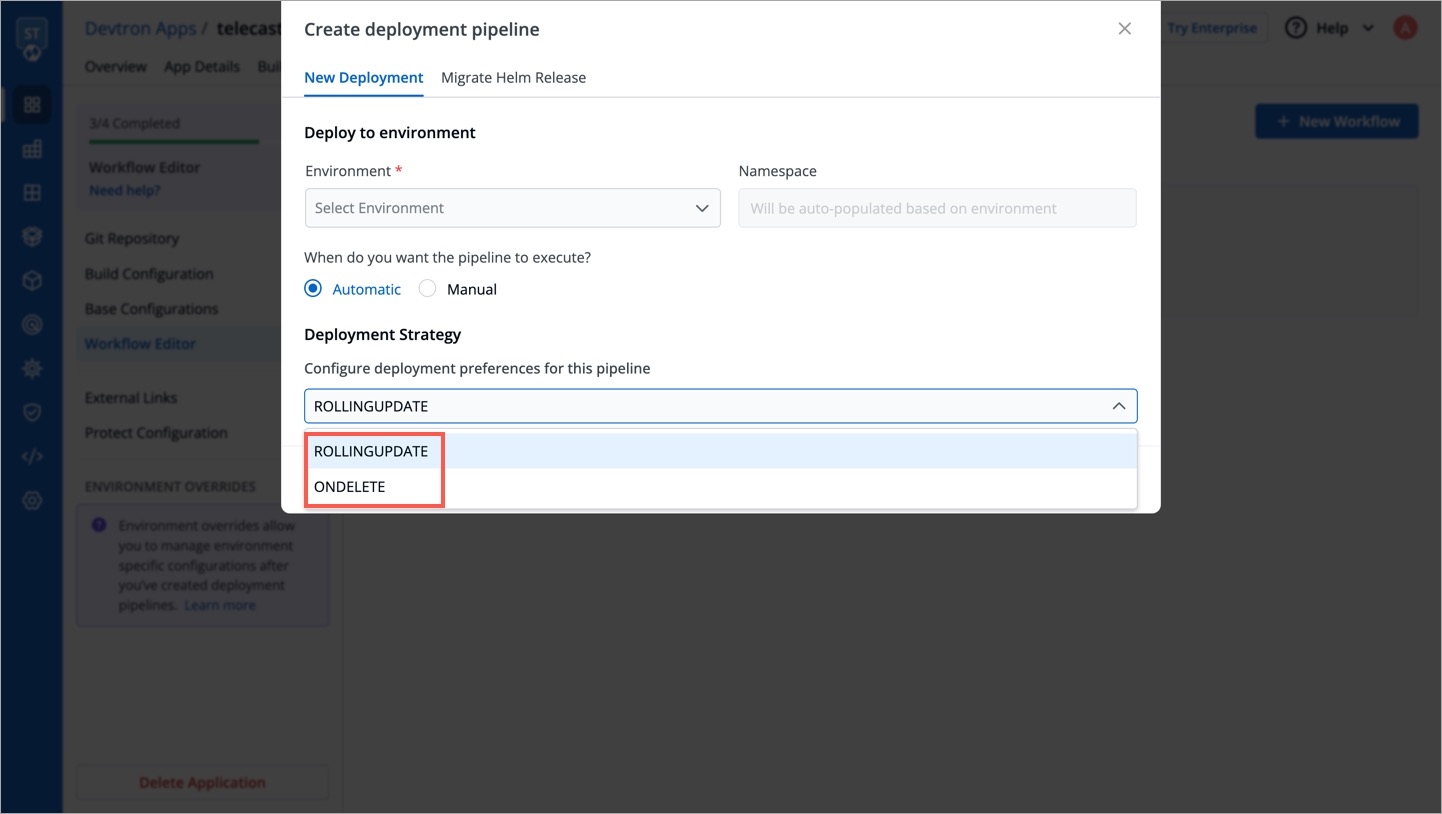
Task: Click the shield security icon in sidebar
Action: click(x=32, y=413)
